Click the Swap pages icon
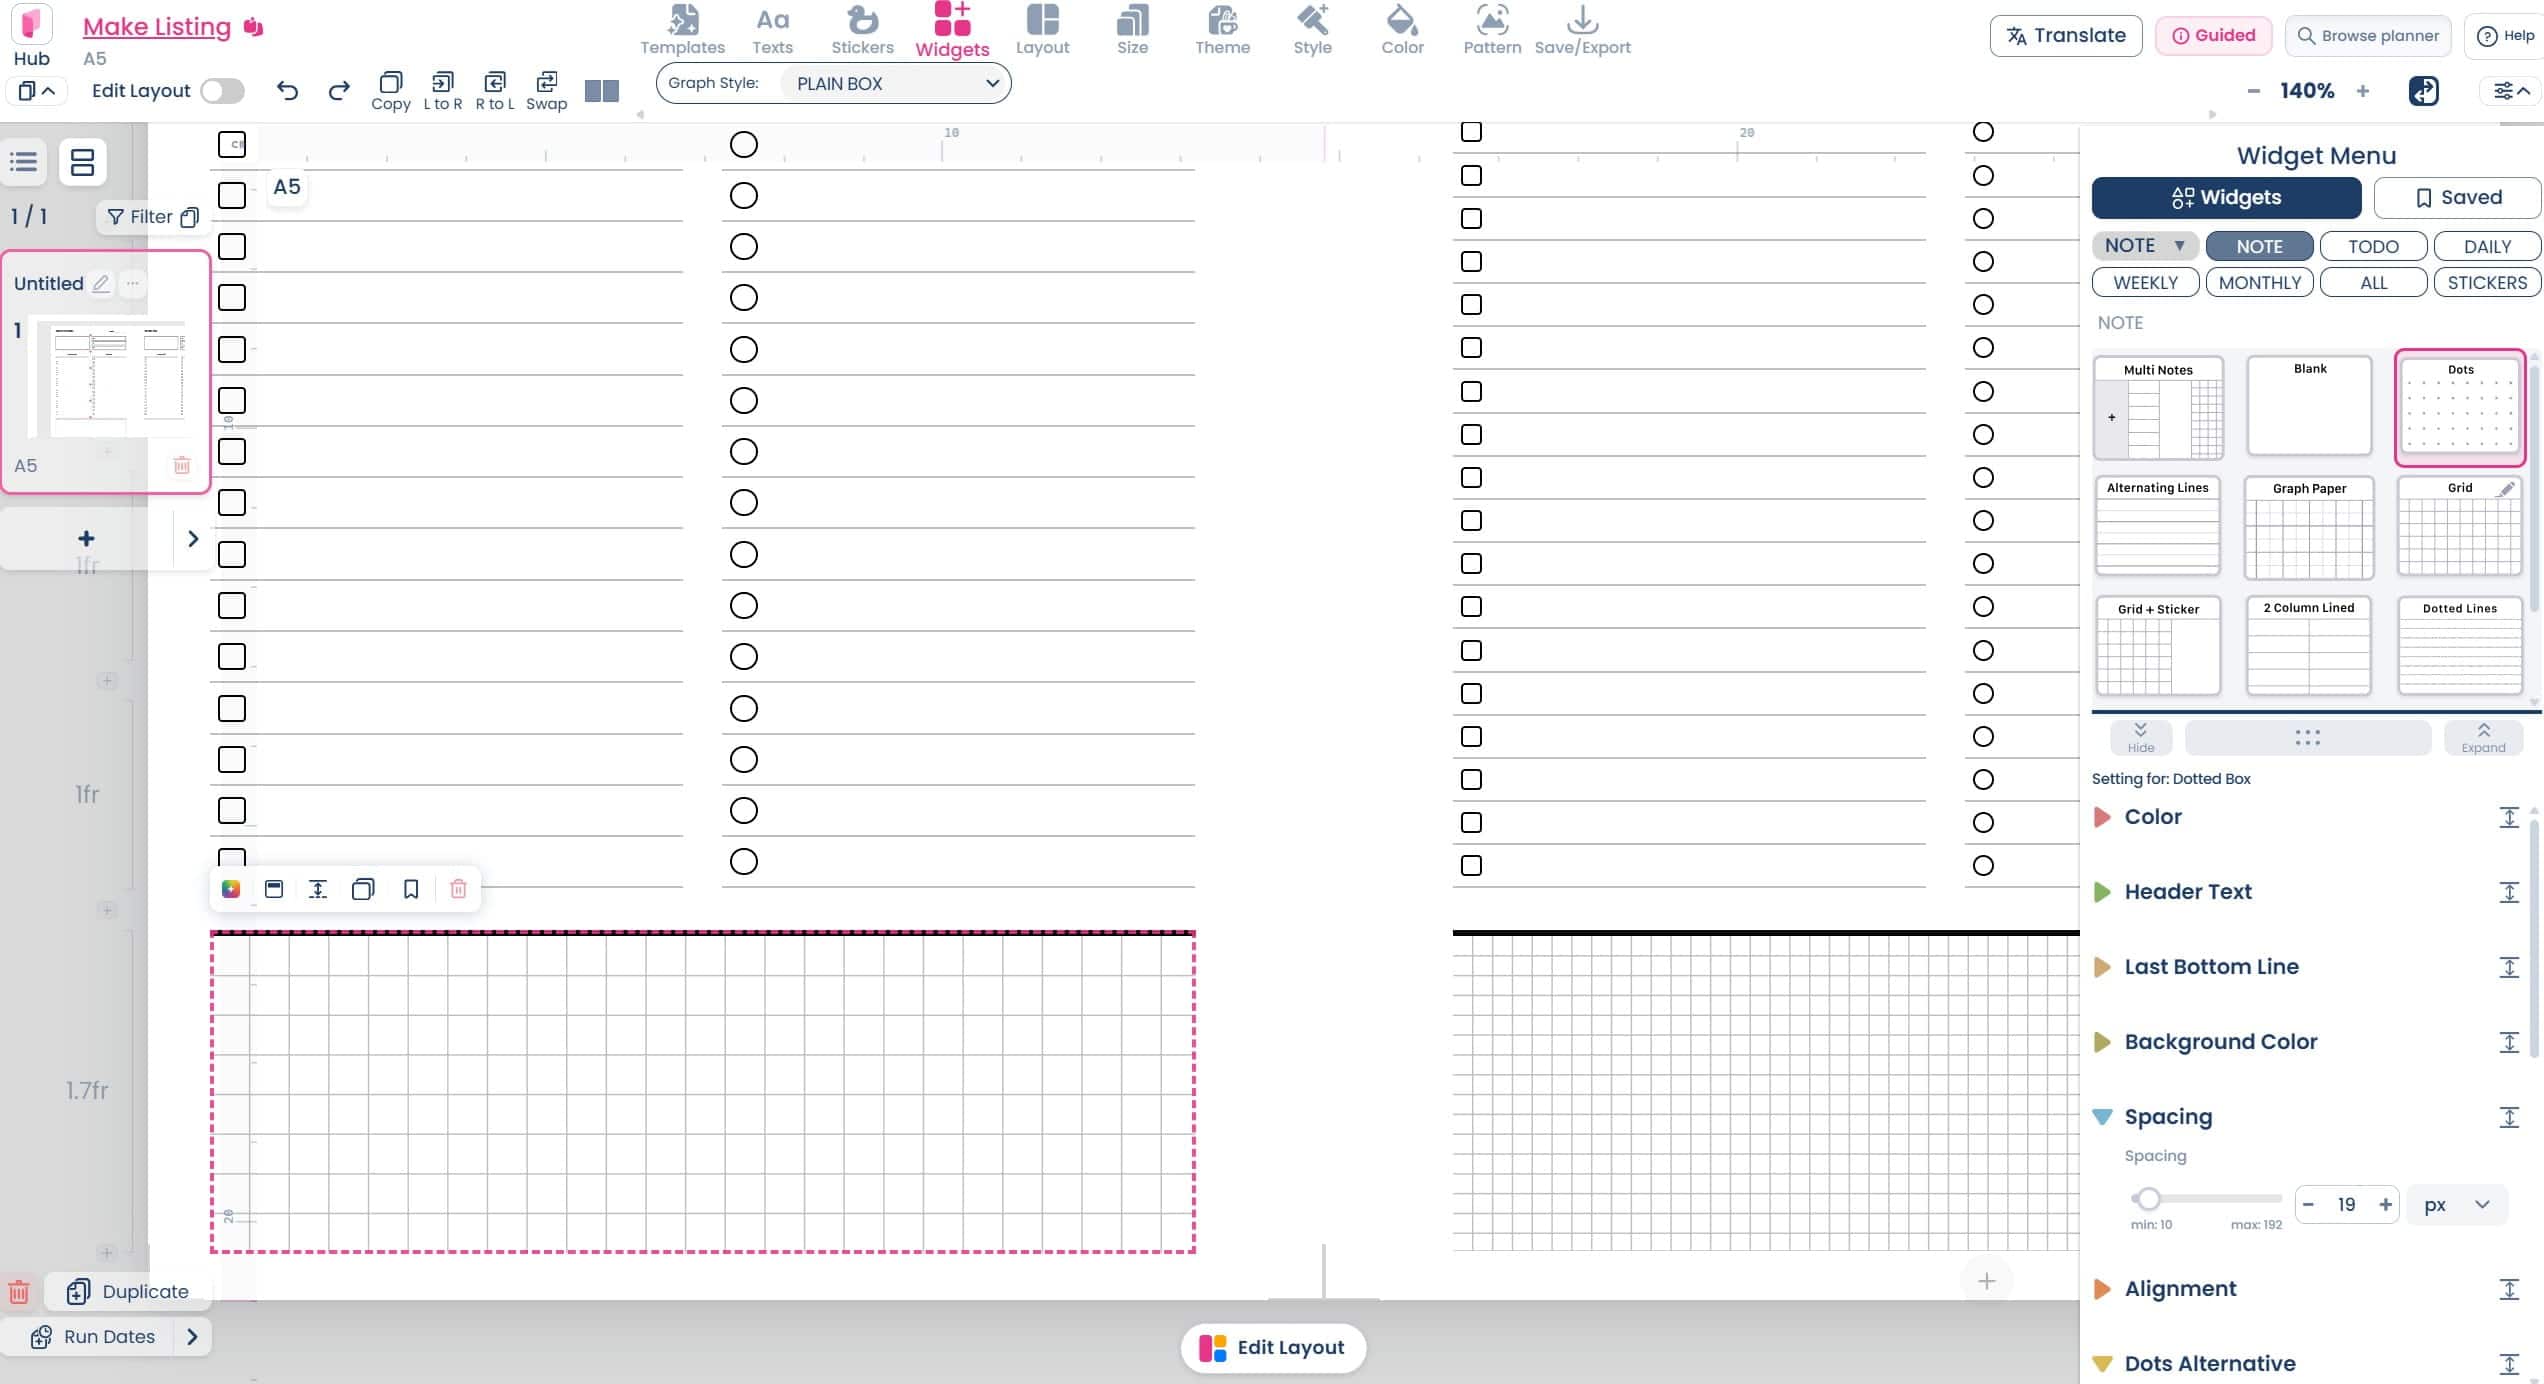Viewport: 2544px width, 1384px height. (546, 91)
